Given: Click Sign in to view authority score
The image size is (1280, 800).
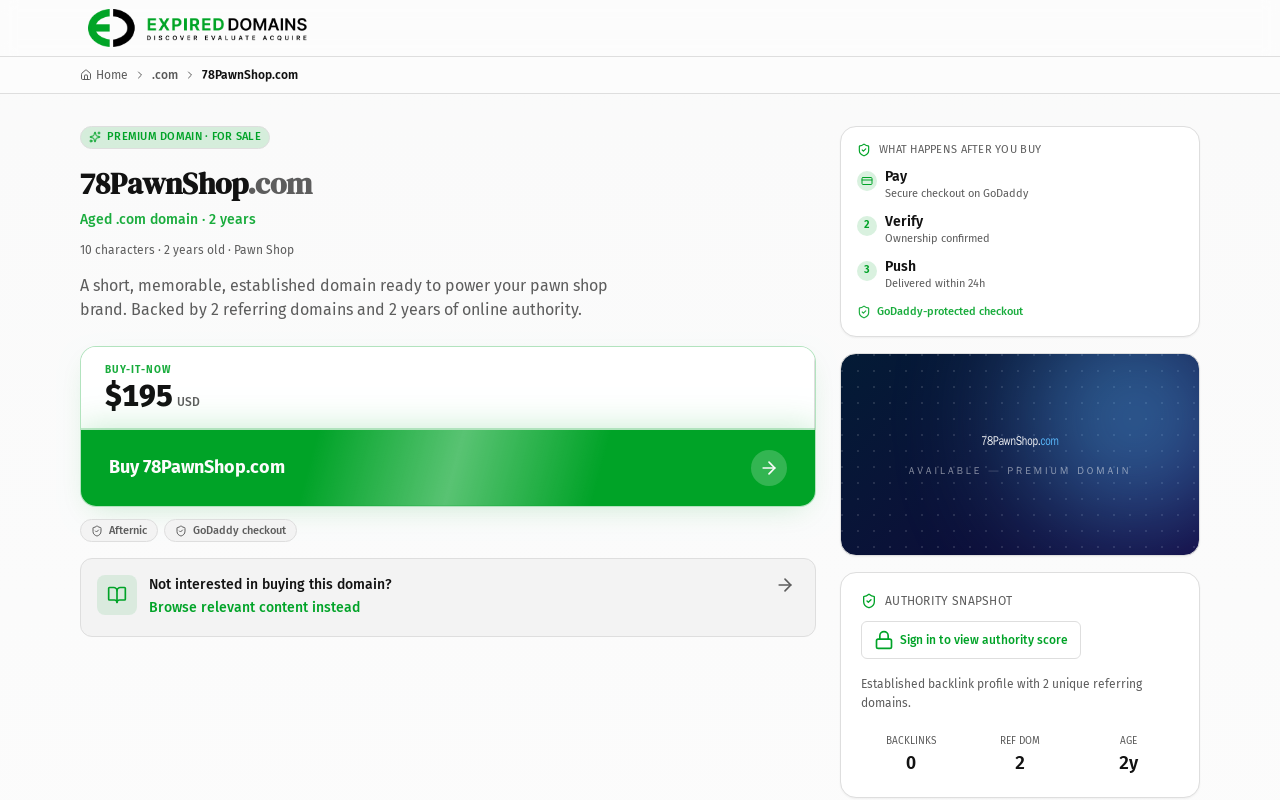Looking at the screenshot, I should point(971,640).
